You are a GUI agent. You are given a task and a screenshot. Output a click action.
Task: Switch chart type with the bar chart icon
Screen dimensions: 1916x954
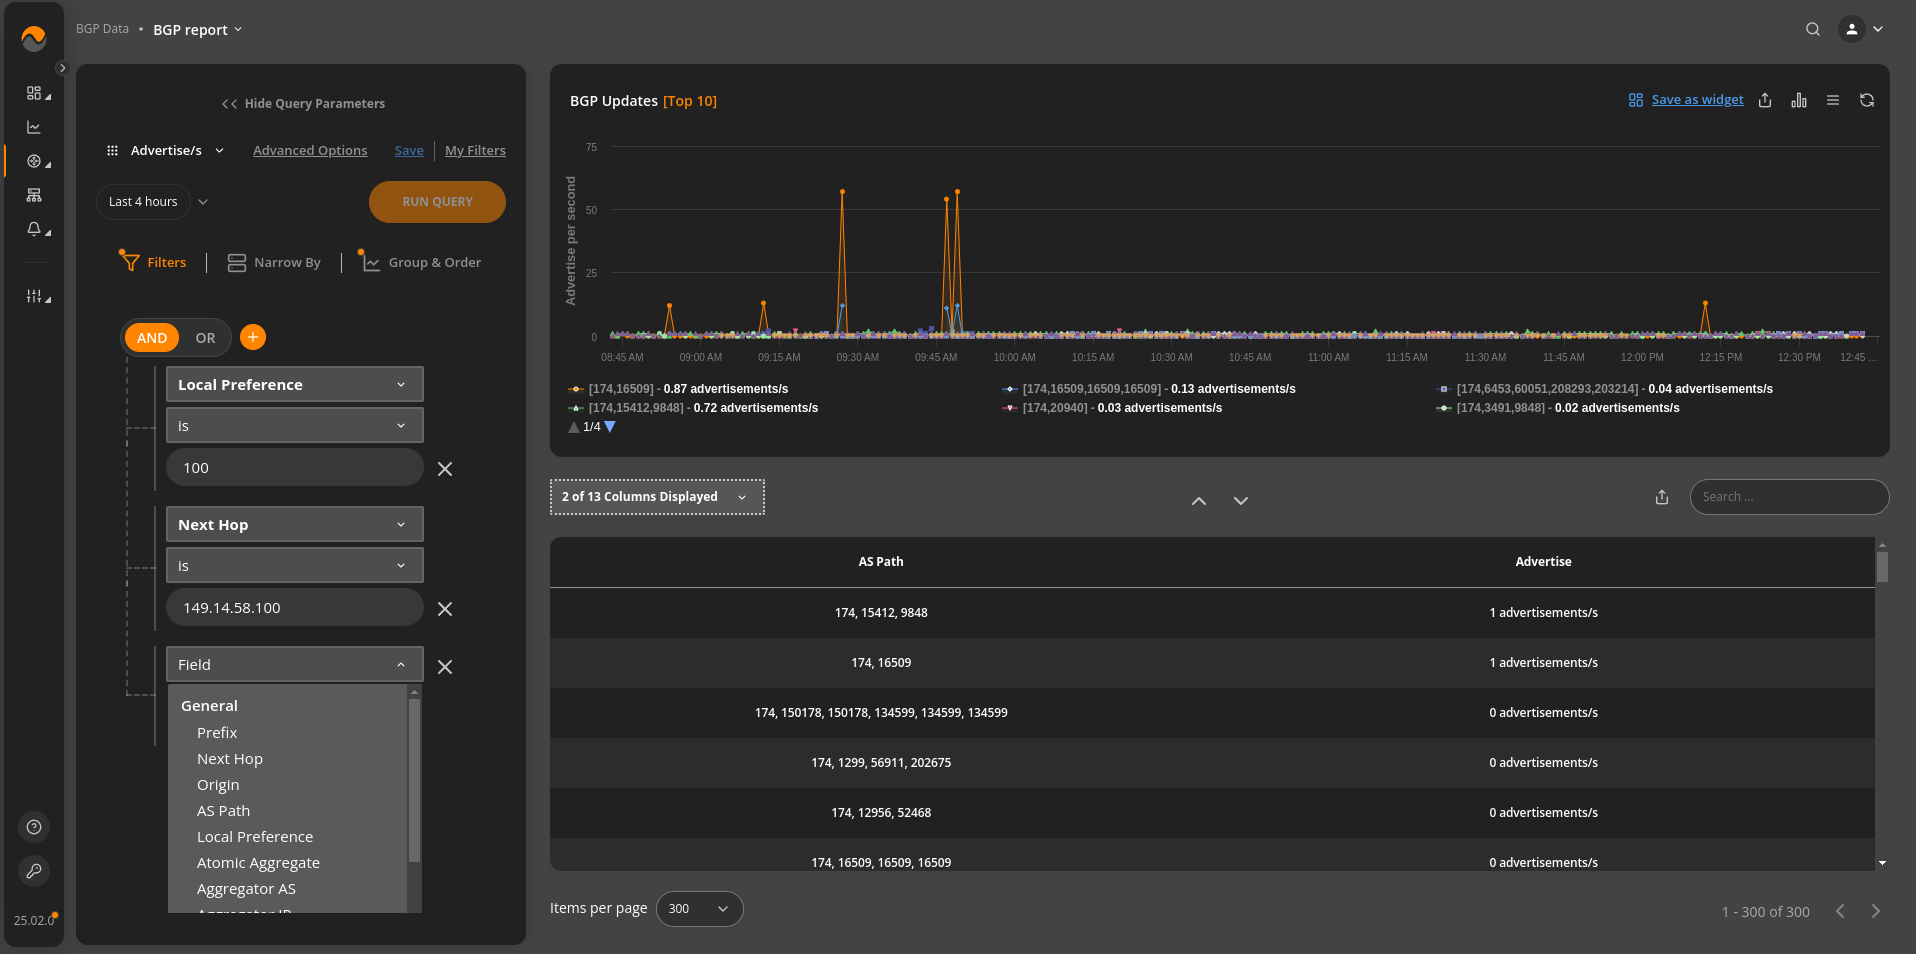click(1799, 100)
